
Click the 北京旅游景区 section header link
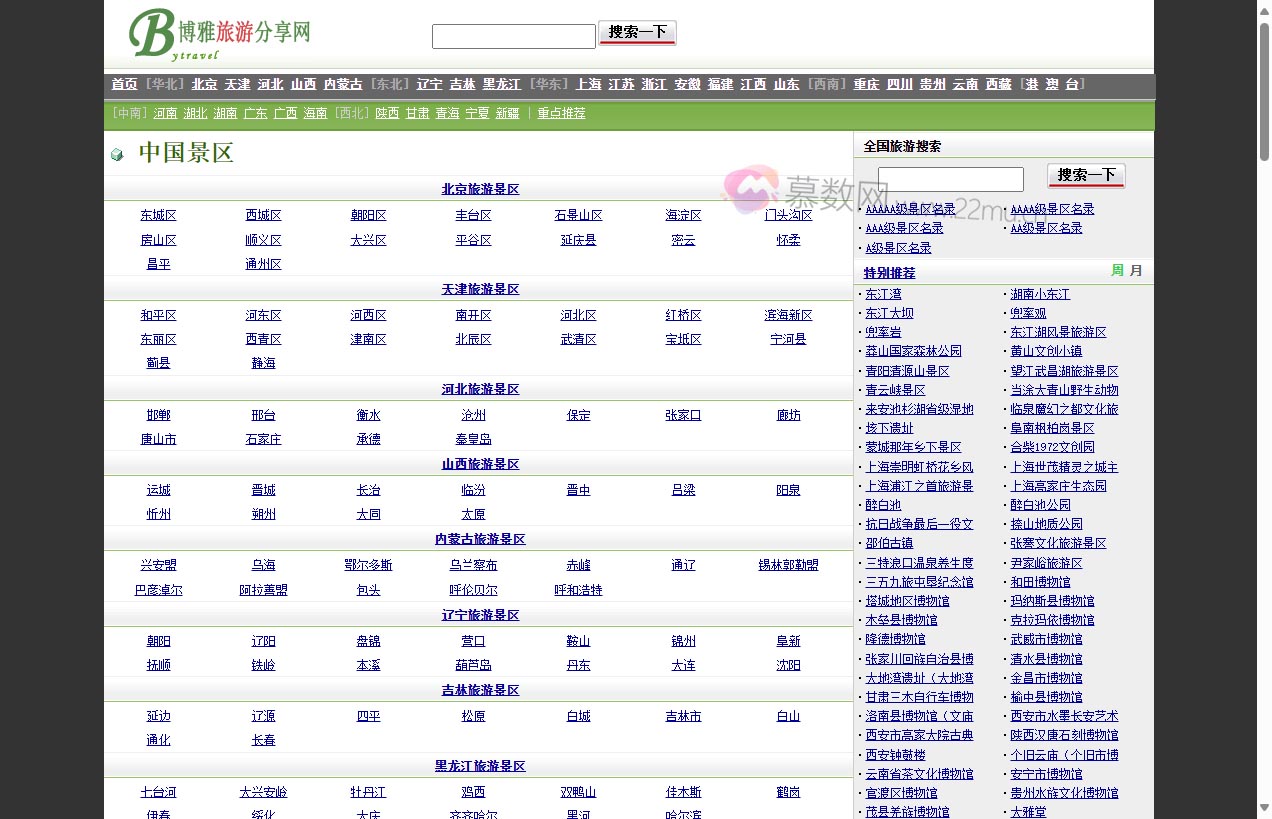(479, 188)
